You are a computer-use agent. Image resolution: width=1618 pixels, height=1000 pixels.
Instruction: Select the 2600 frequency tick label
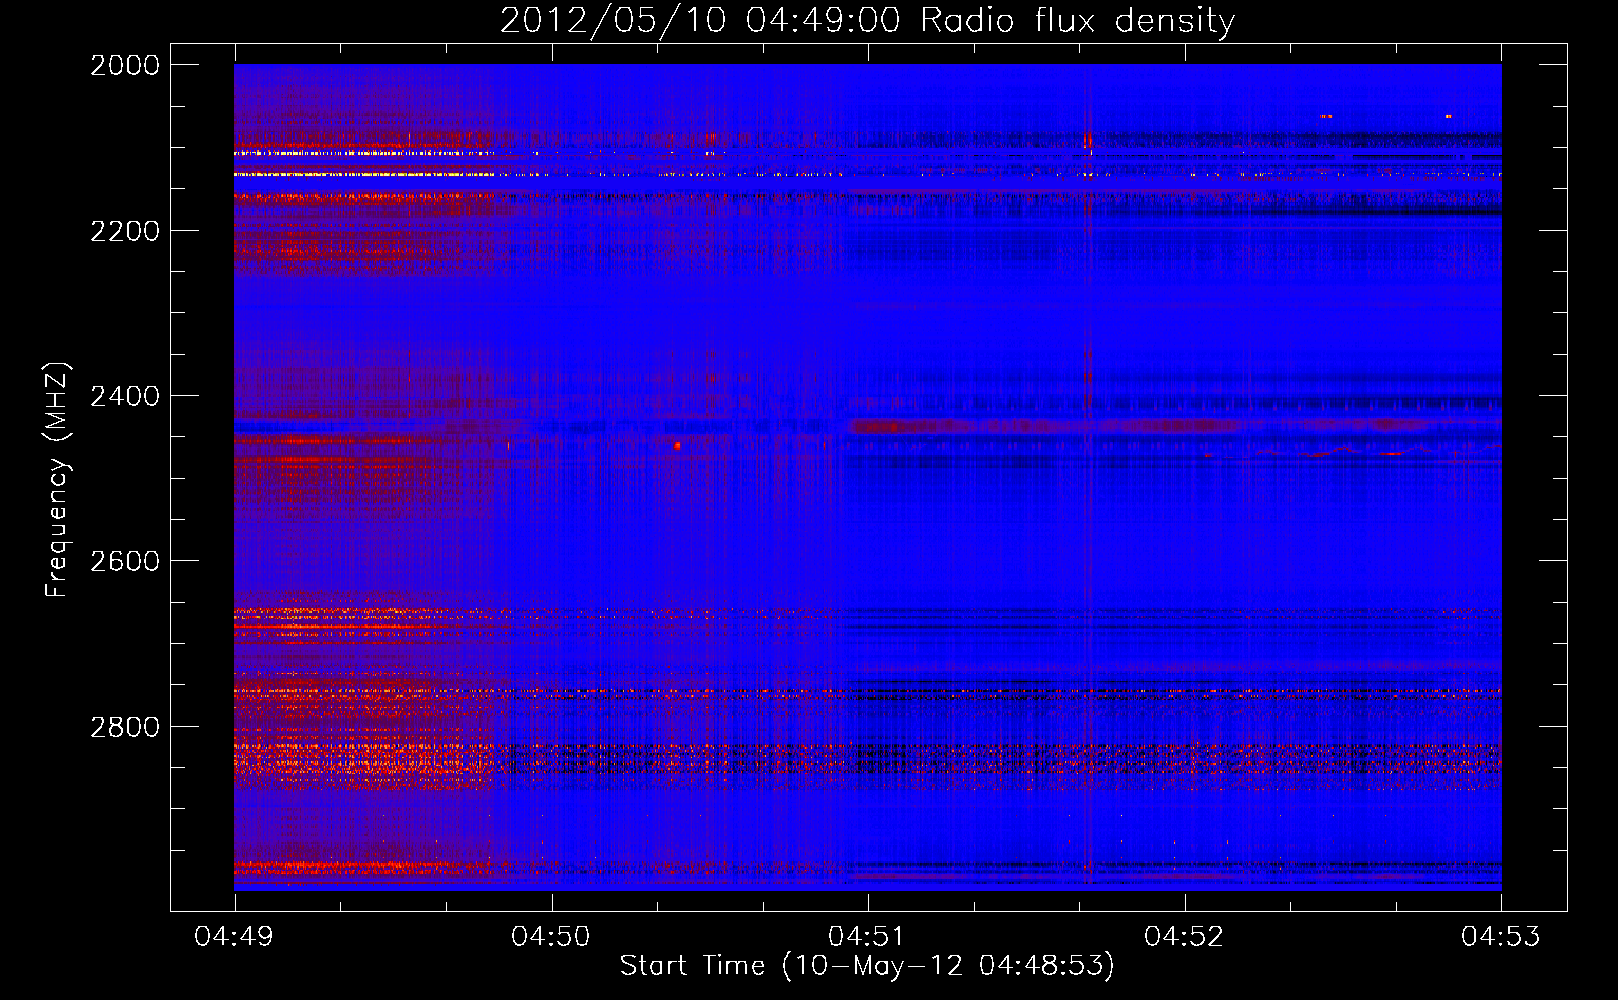click(x=125, y=561)
